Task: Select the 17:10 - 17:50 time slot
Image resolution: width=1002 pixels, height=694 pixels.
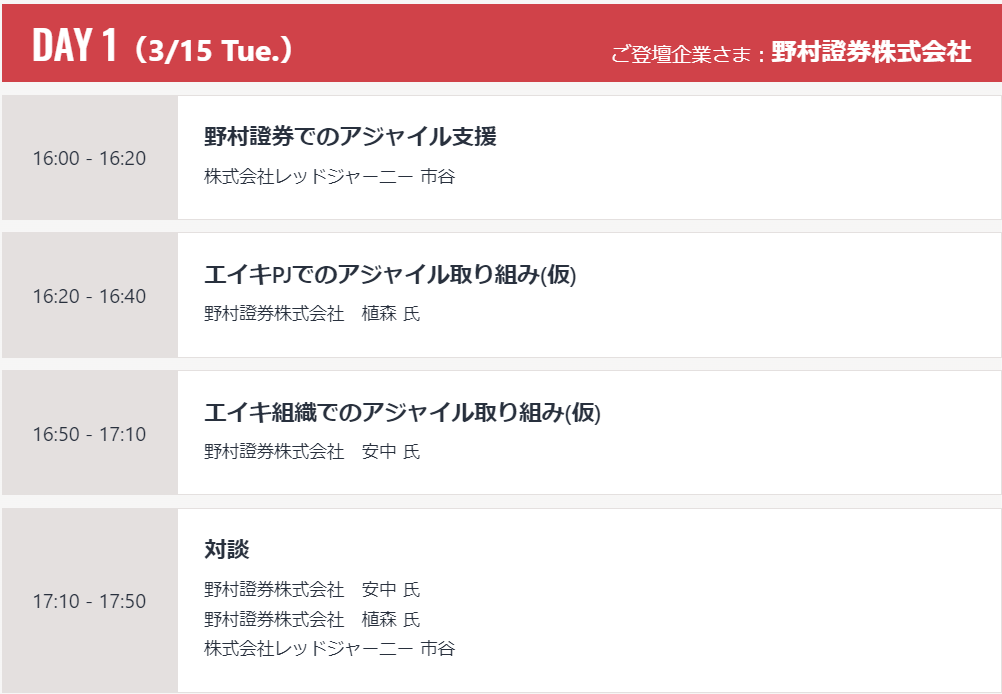Action: click(89, 601)
